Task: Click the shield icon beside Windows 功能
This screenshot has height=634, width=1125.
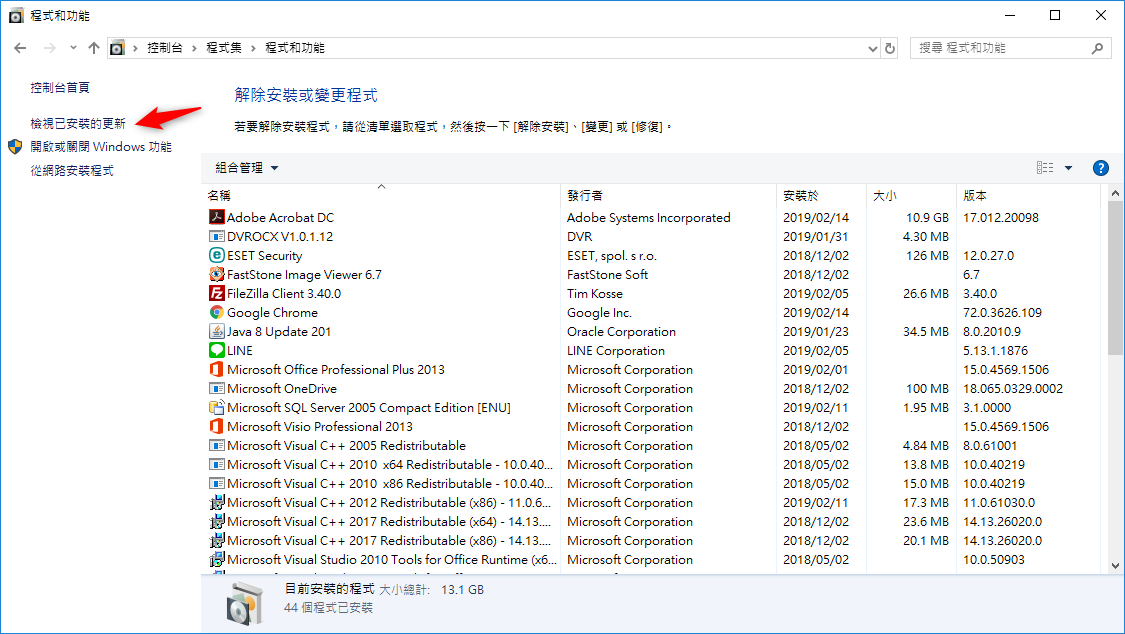Action: coord(15,146)
